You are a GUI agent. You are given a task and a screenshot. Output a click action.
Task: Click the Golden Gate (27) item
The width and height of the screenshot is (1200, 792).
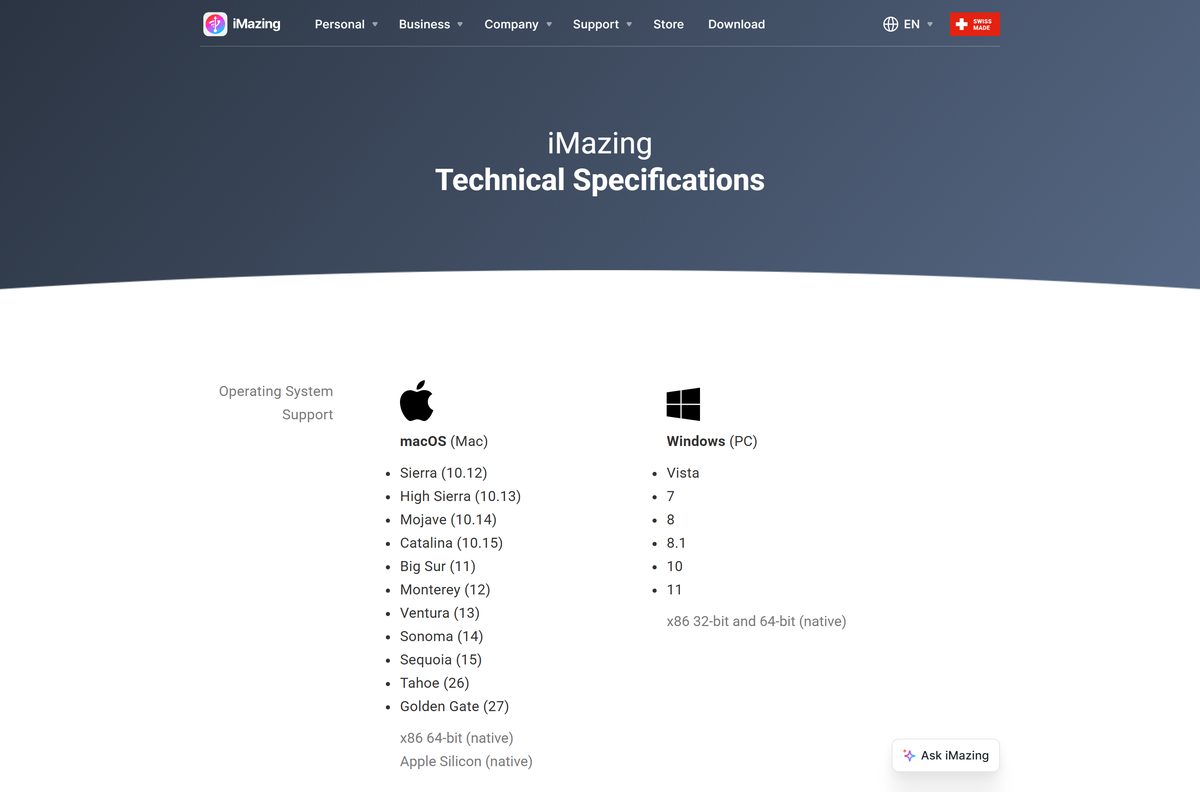[454, 706]
